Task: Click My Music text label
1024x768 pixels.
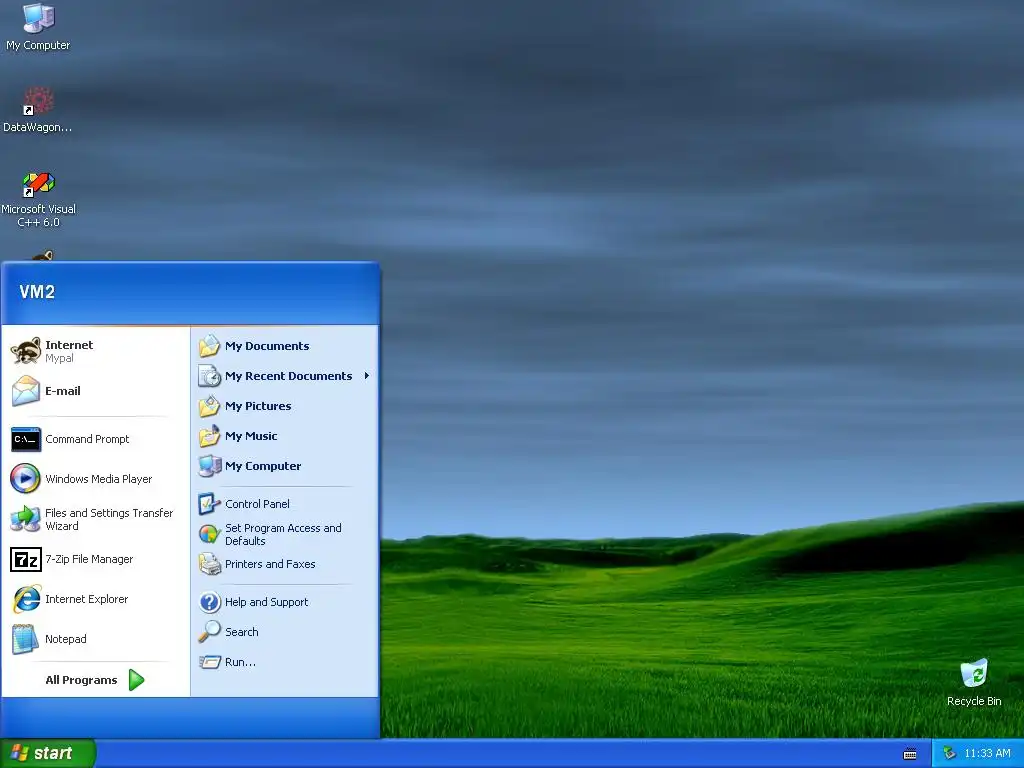Action: tap(251, 436)
